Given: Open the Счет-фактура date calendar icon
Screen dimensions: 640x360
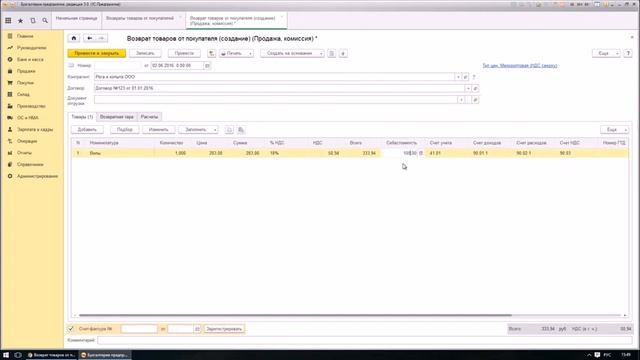Looking at the screenshot, I should pos(197,329).
